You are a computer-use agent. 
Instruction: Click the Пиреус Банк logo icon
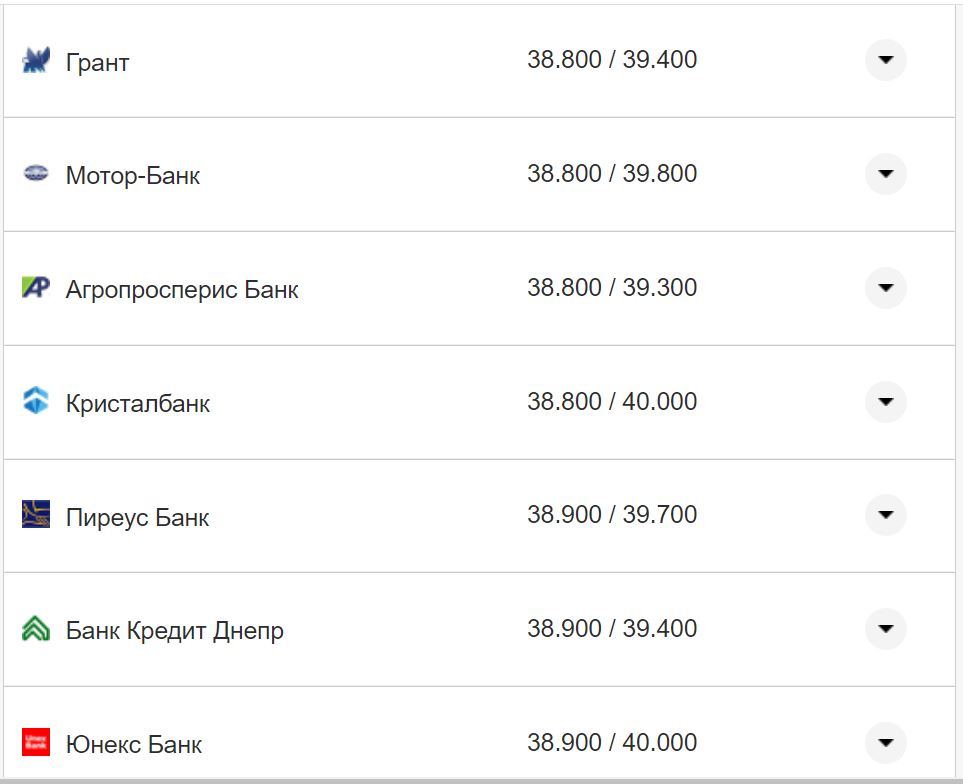(36, 515)
